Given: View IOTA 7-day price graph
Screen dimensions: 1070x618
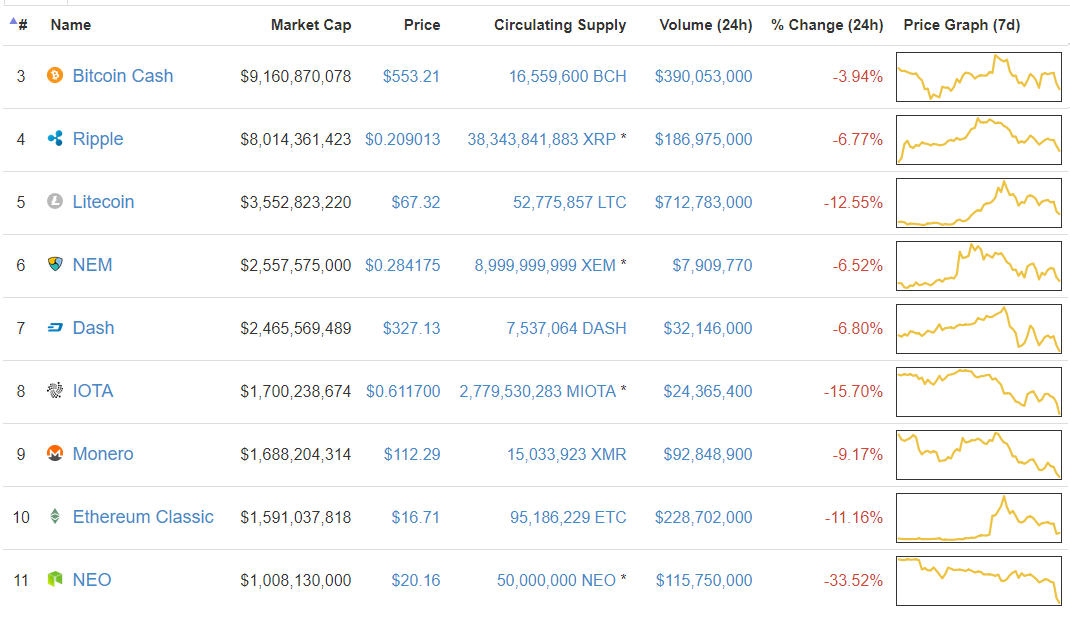Looking at the screenshot, I should tap(979, 391).
